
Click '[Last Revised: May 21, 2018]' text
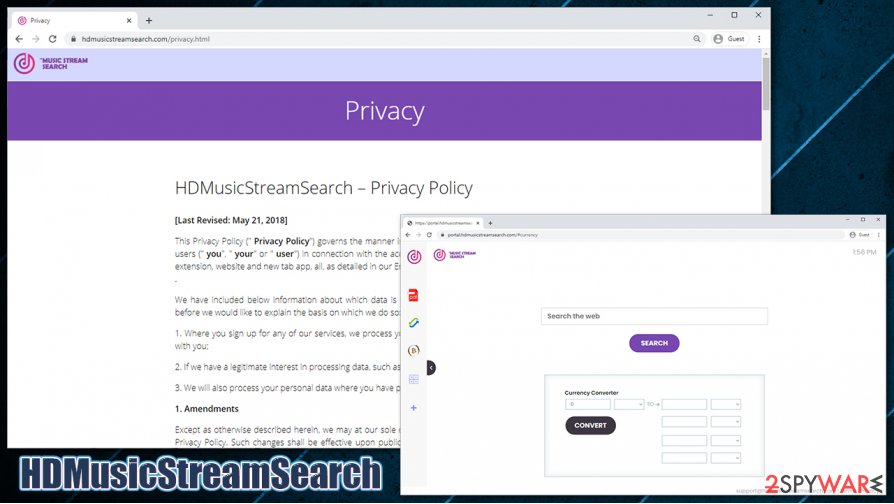pos(231,220)
